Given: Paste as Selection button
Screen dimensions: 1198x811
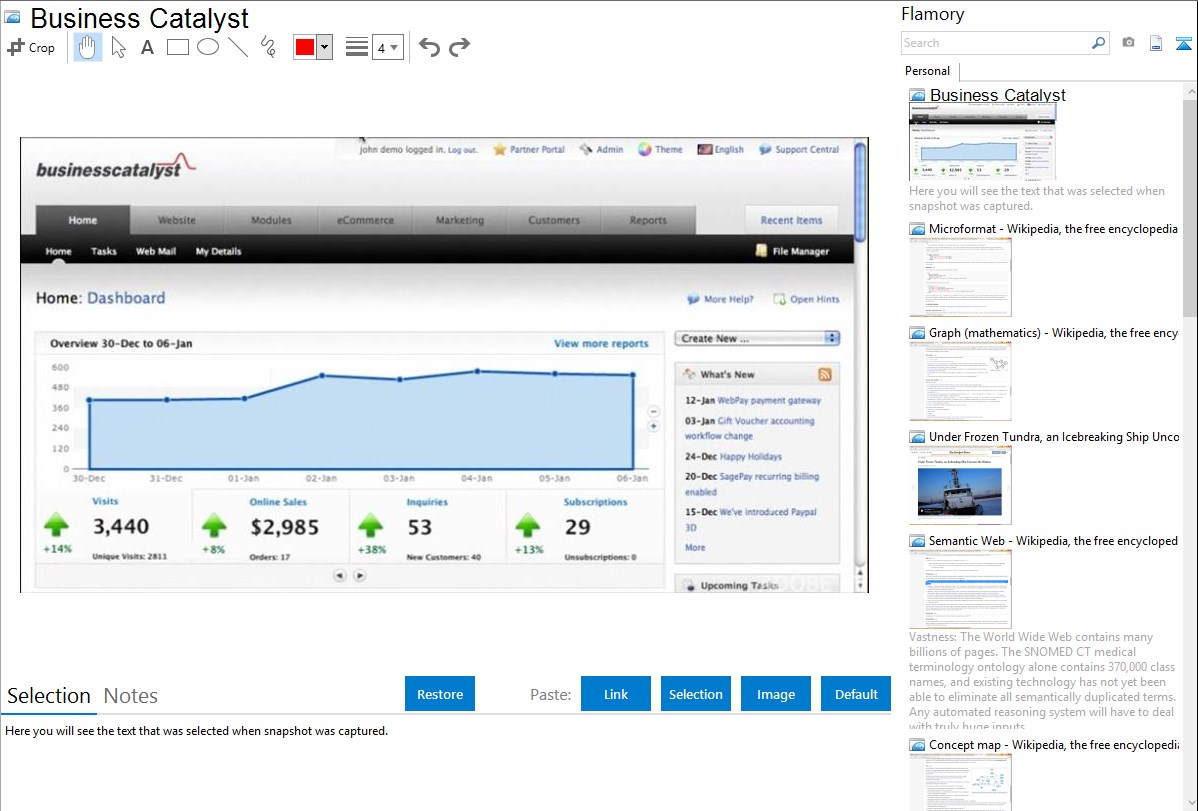Looking at the screenshot, I should point(695,694).
